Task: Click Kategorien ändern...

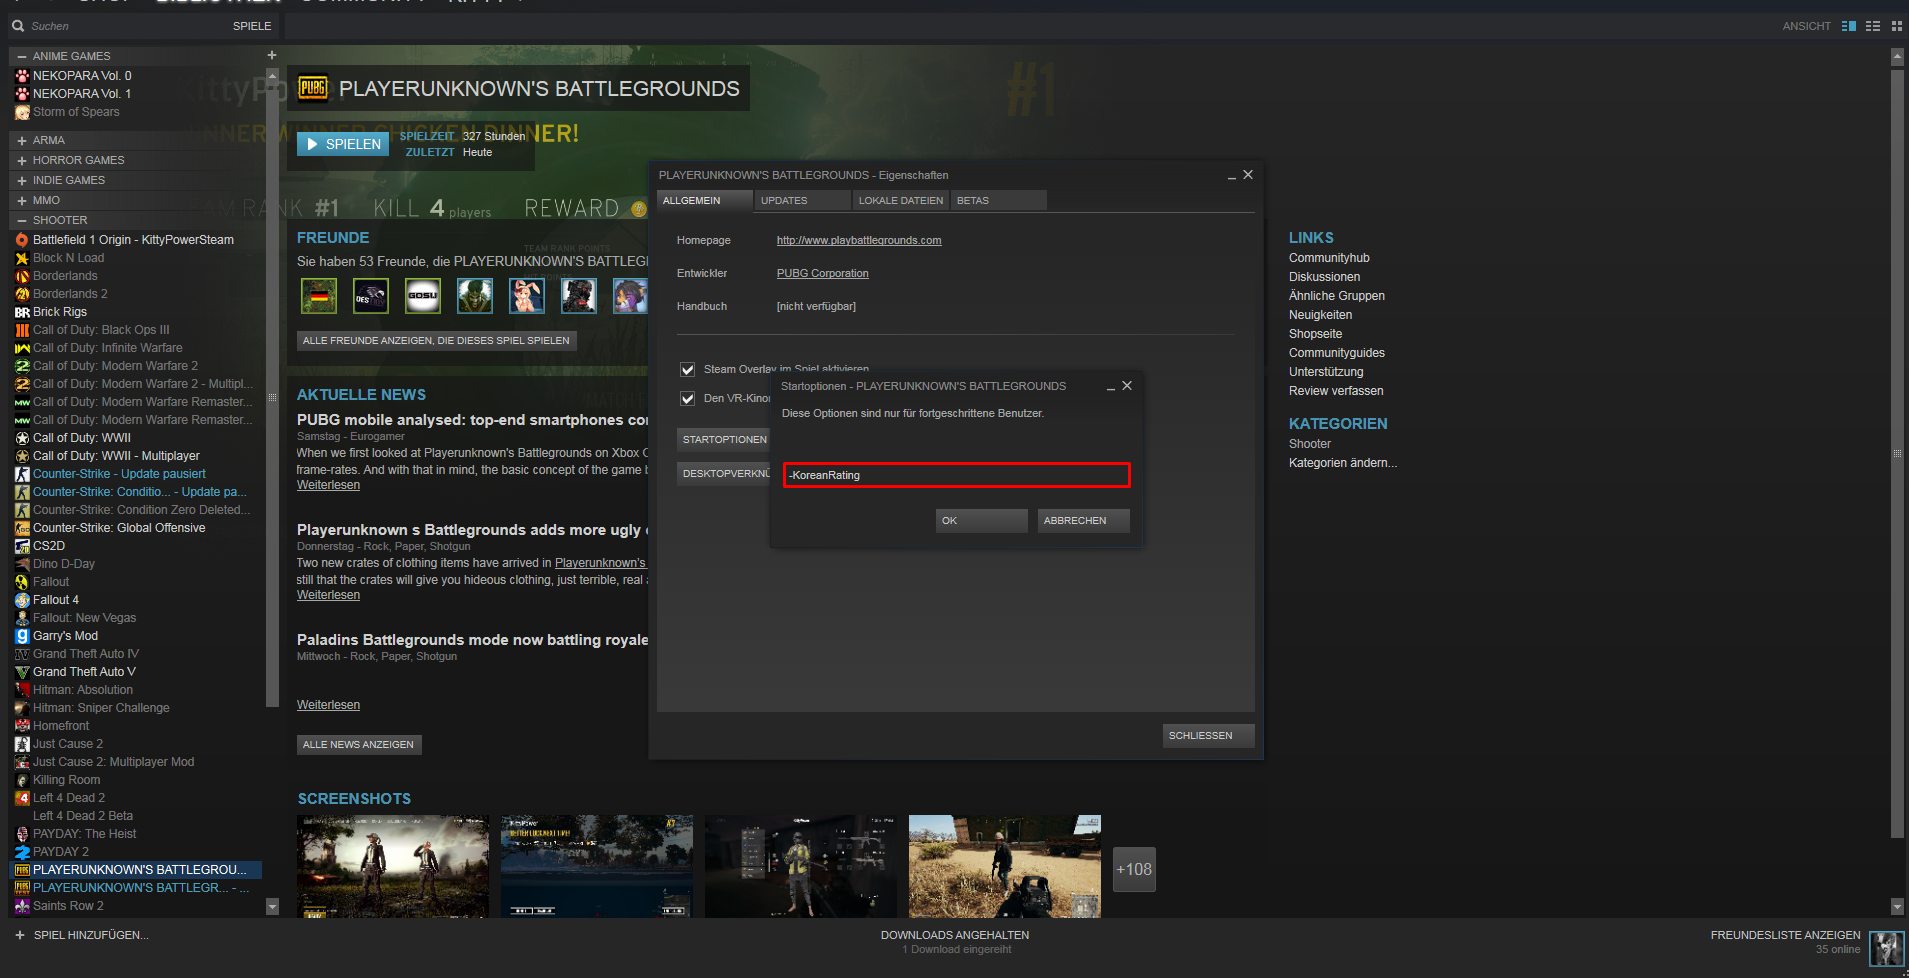Action: [1343, 463]
